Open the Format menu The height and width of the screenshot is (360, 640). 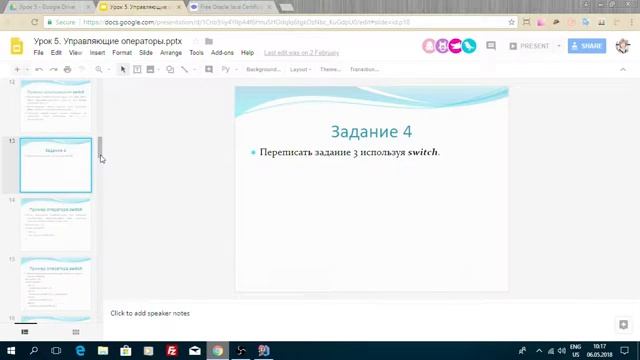pos(122,53)
